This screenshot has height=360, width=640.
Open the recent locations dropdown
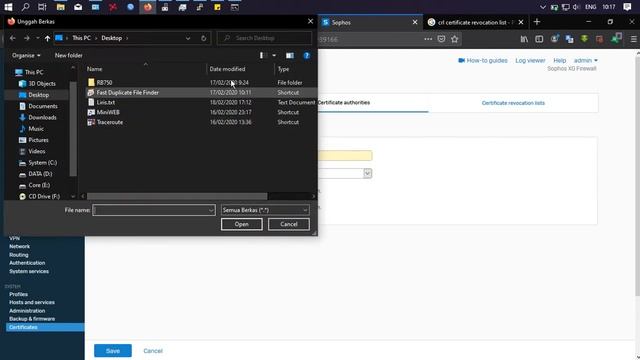click(38, 38)
